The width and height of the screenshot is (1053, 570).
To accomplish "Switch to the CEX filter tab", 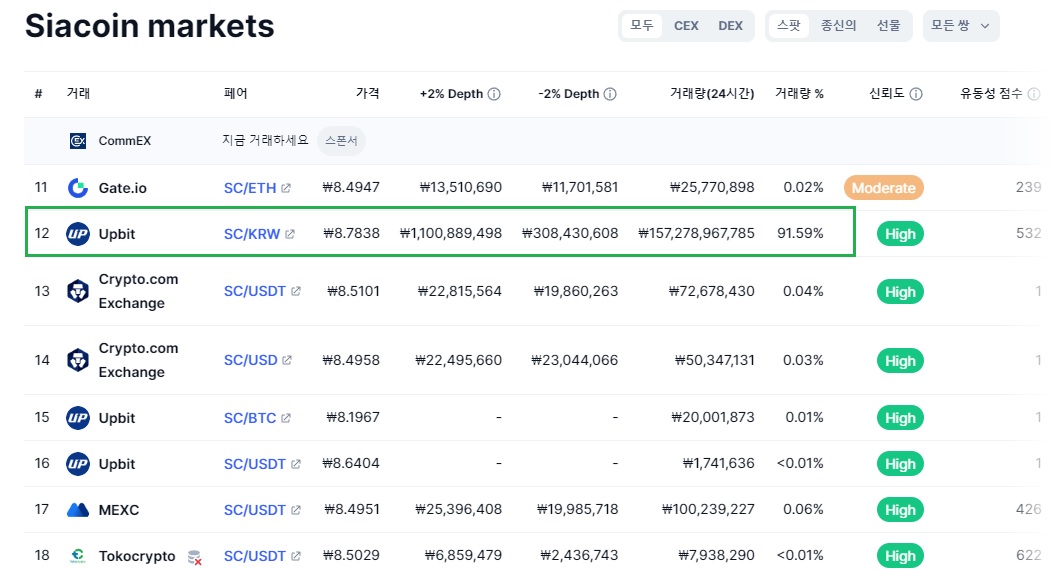I will [686, 26].
